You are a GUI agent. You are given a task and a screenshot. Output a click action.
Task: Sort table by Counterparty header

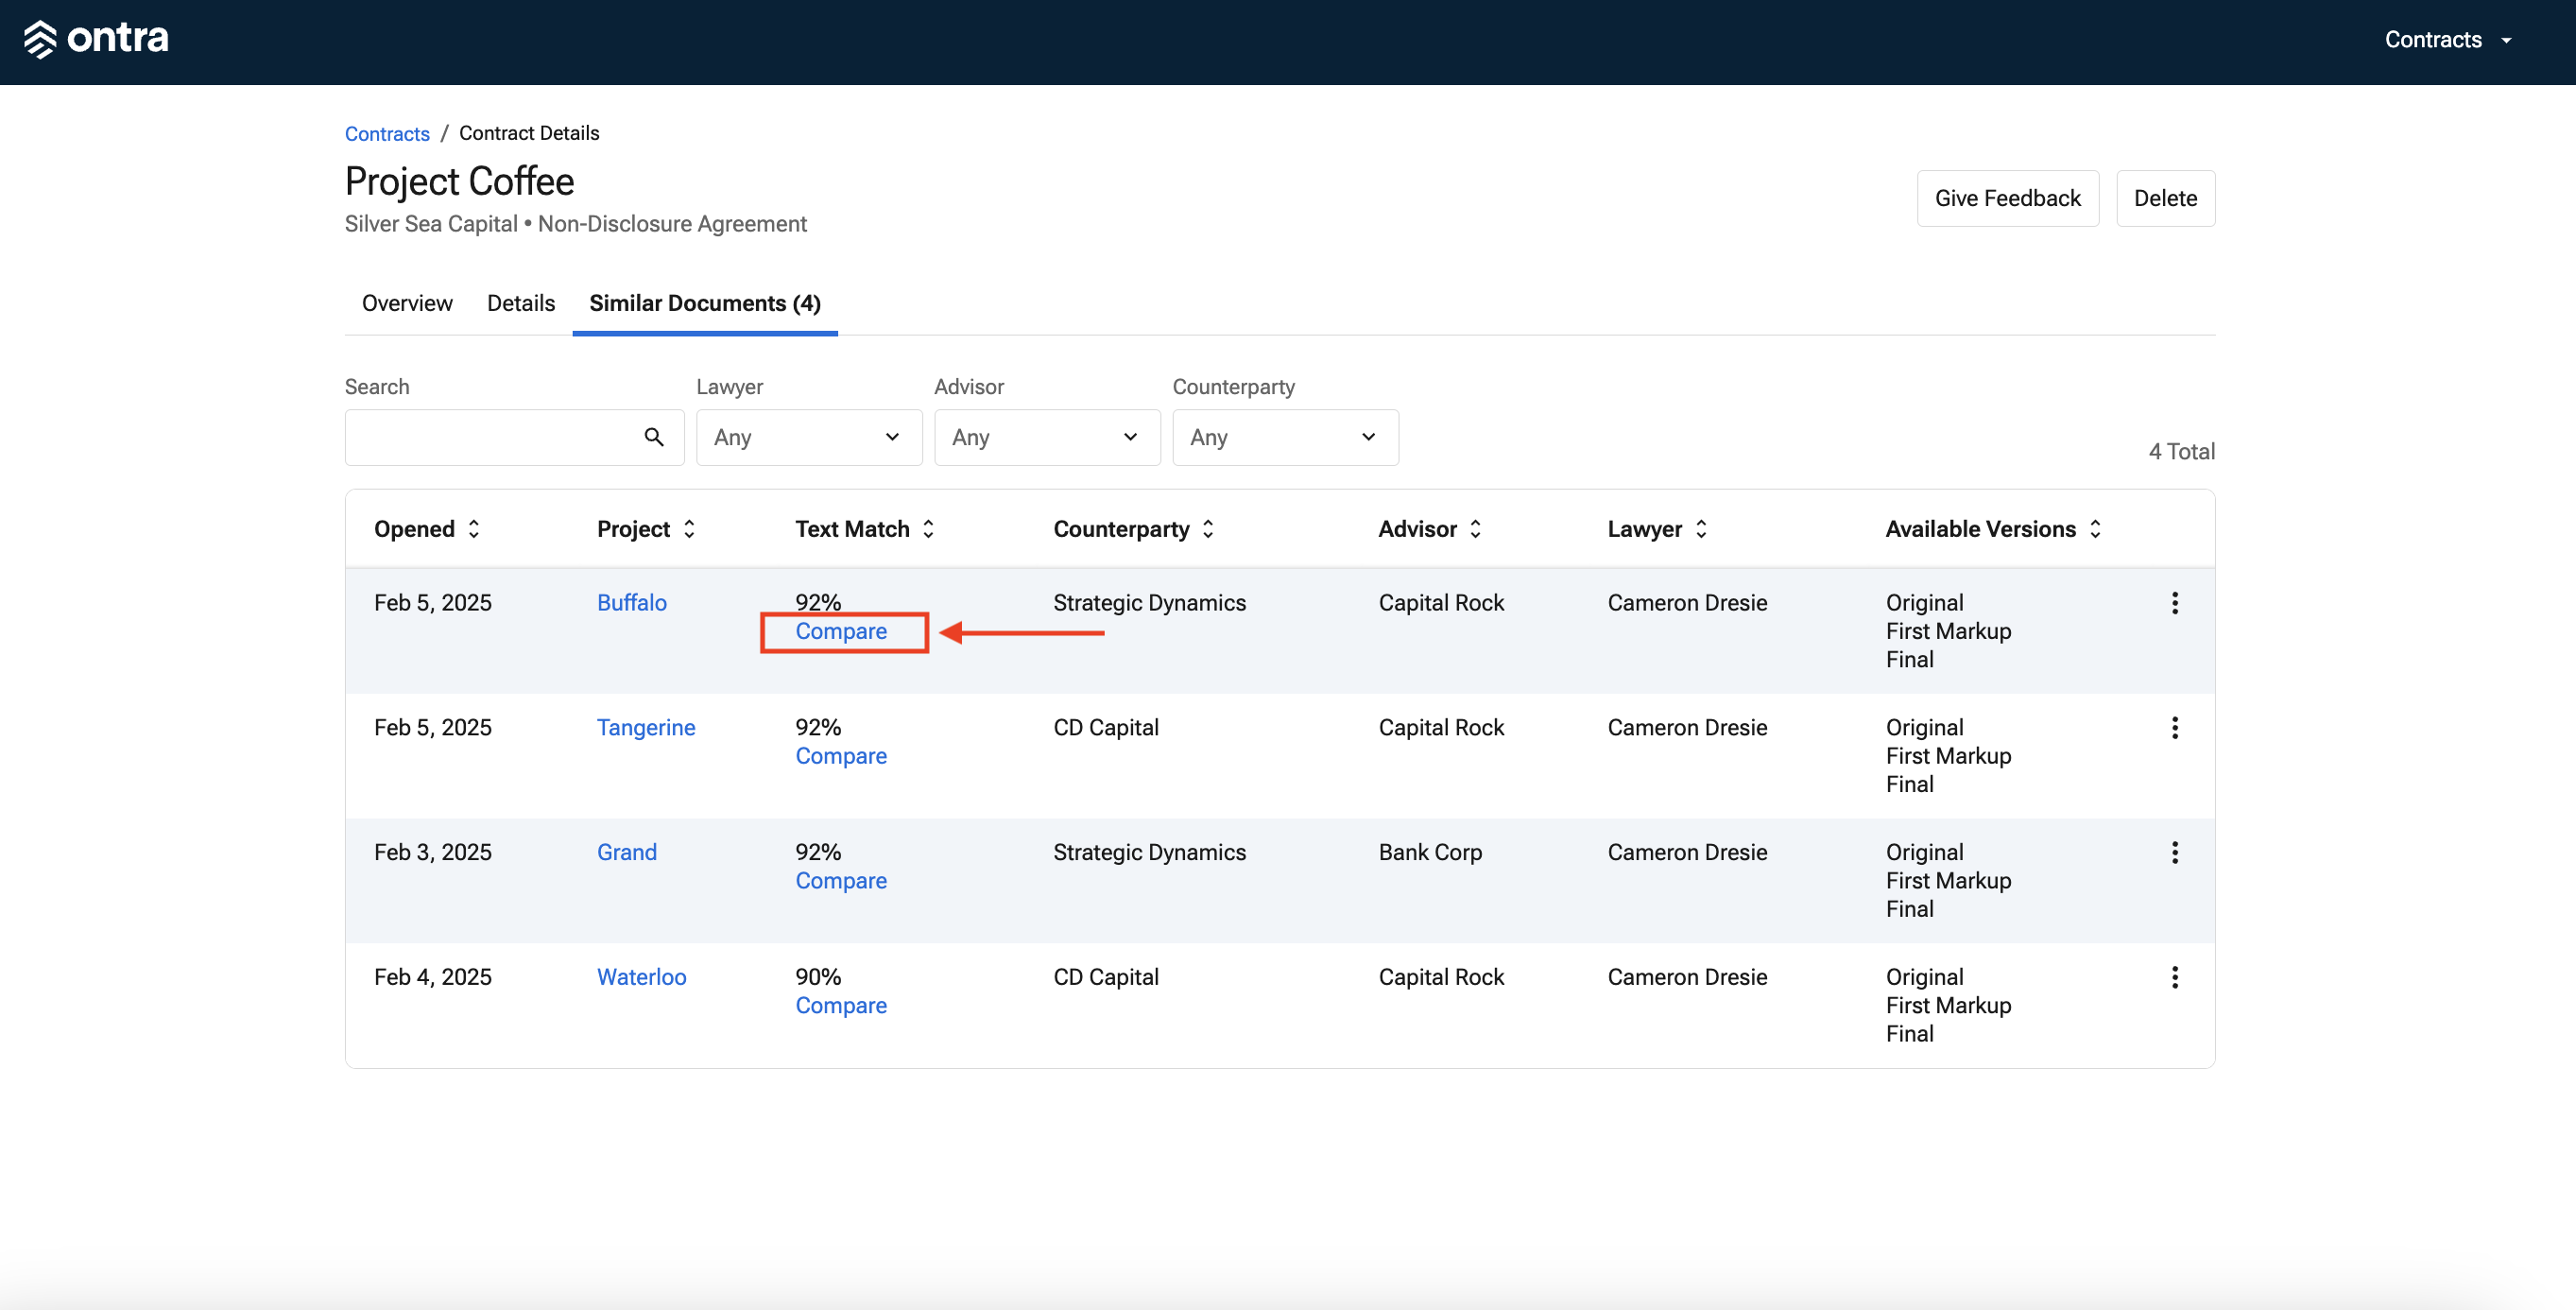pos(1134,529)
